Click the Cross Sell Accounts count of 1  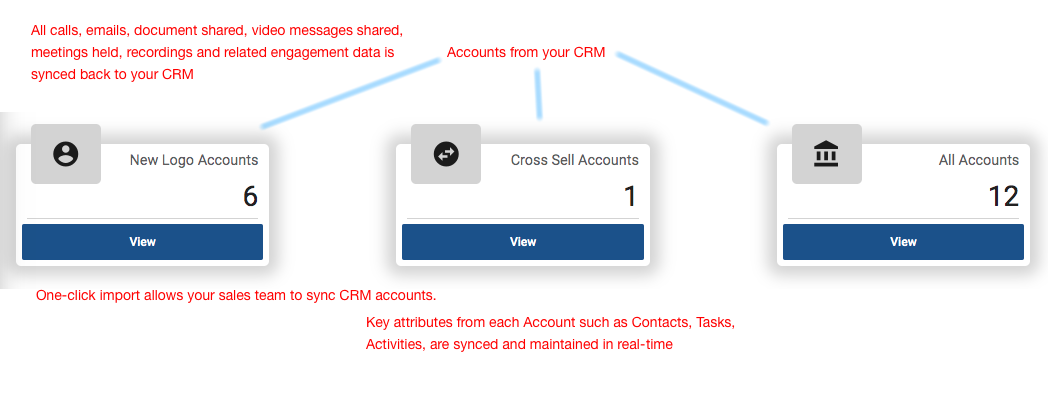(630, 197)
